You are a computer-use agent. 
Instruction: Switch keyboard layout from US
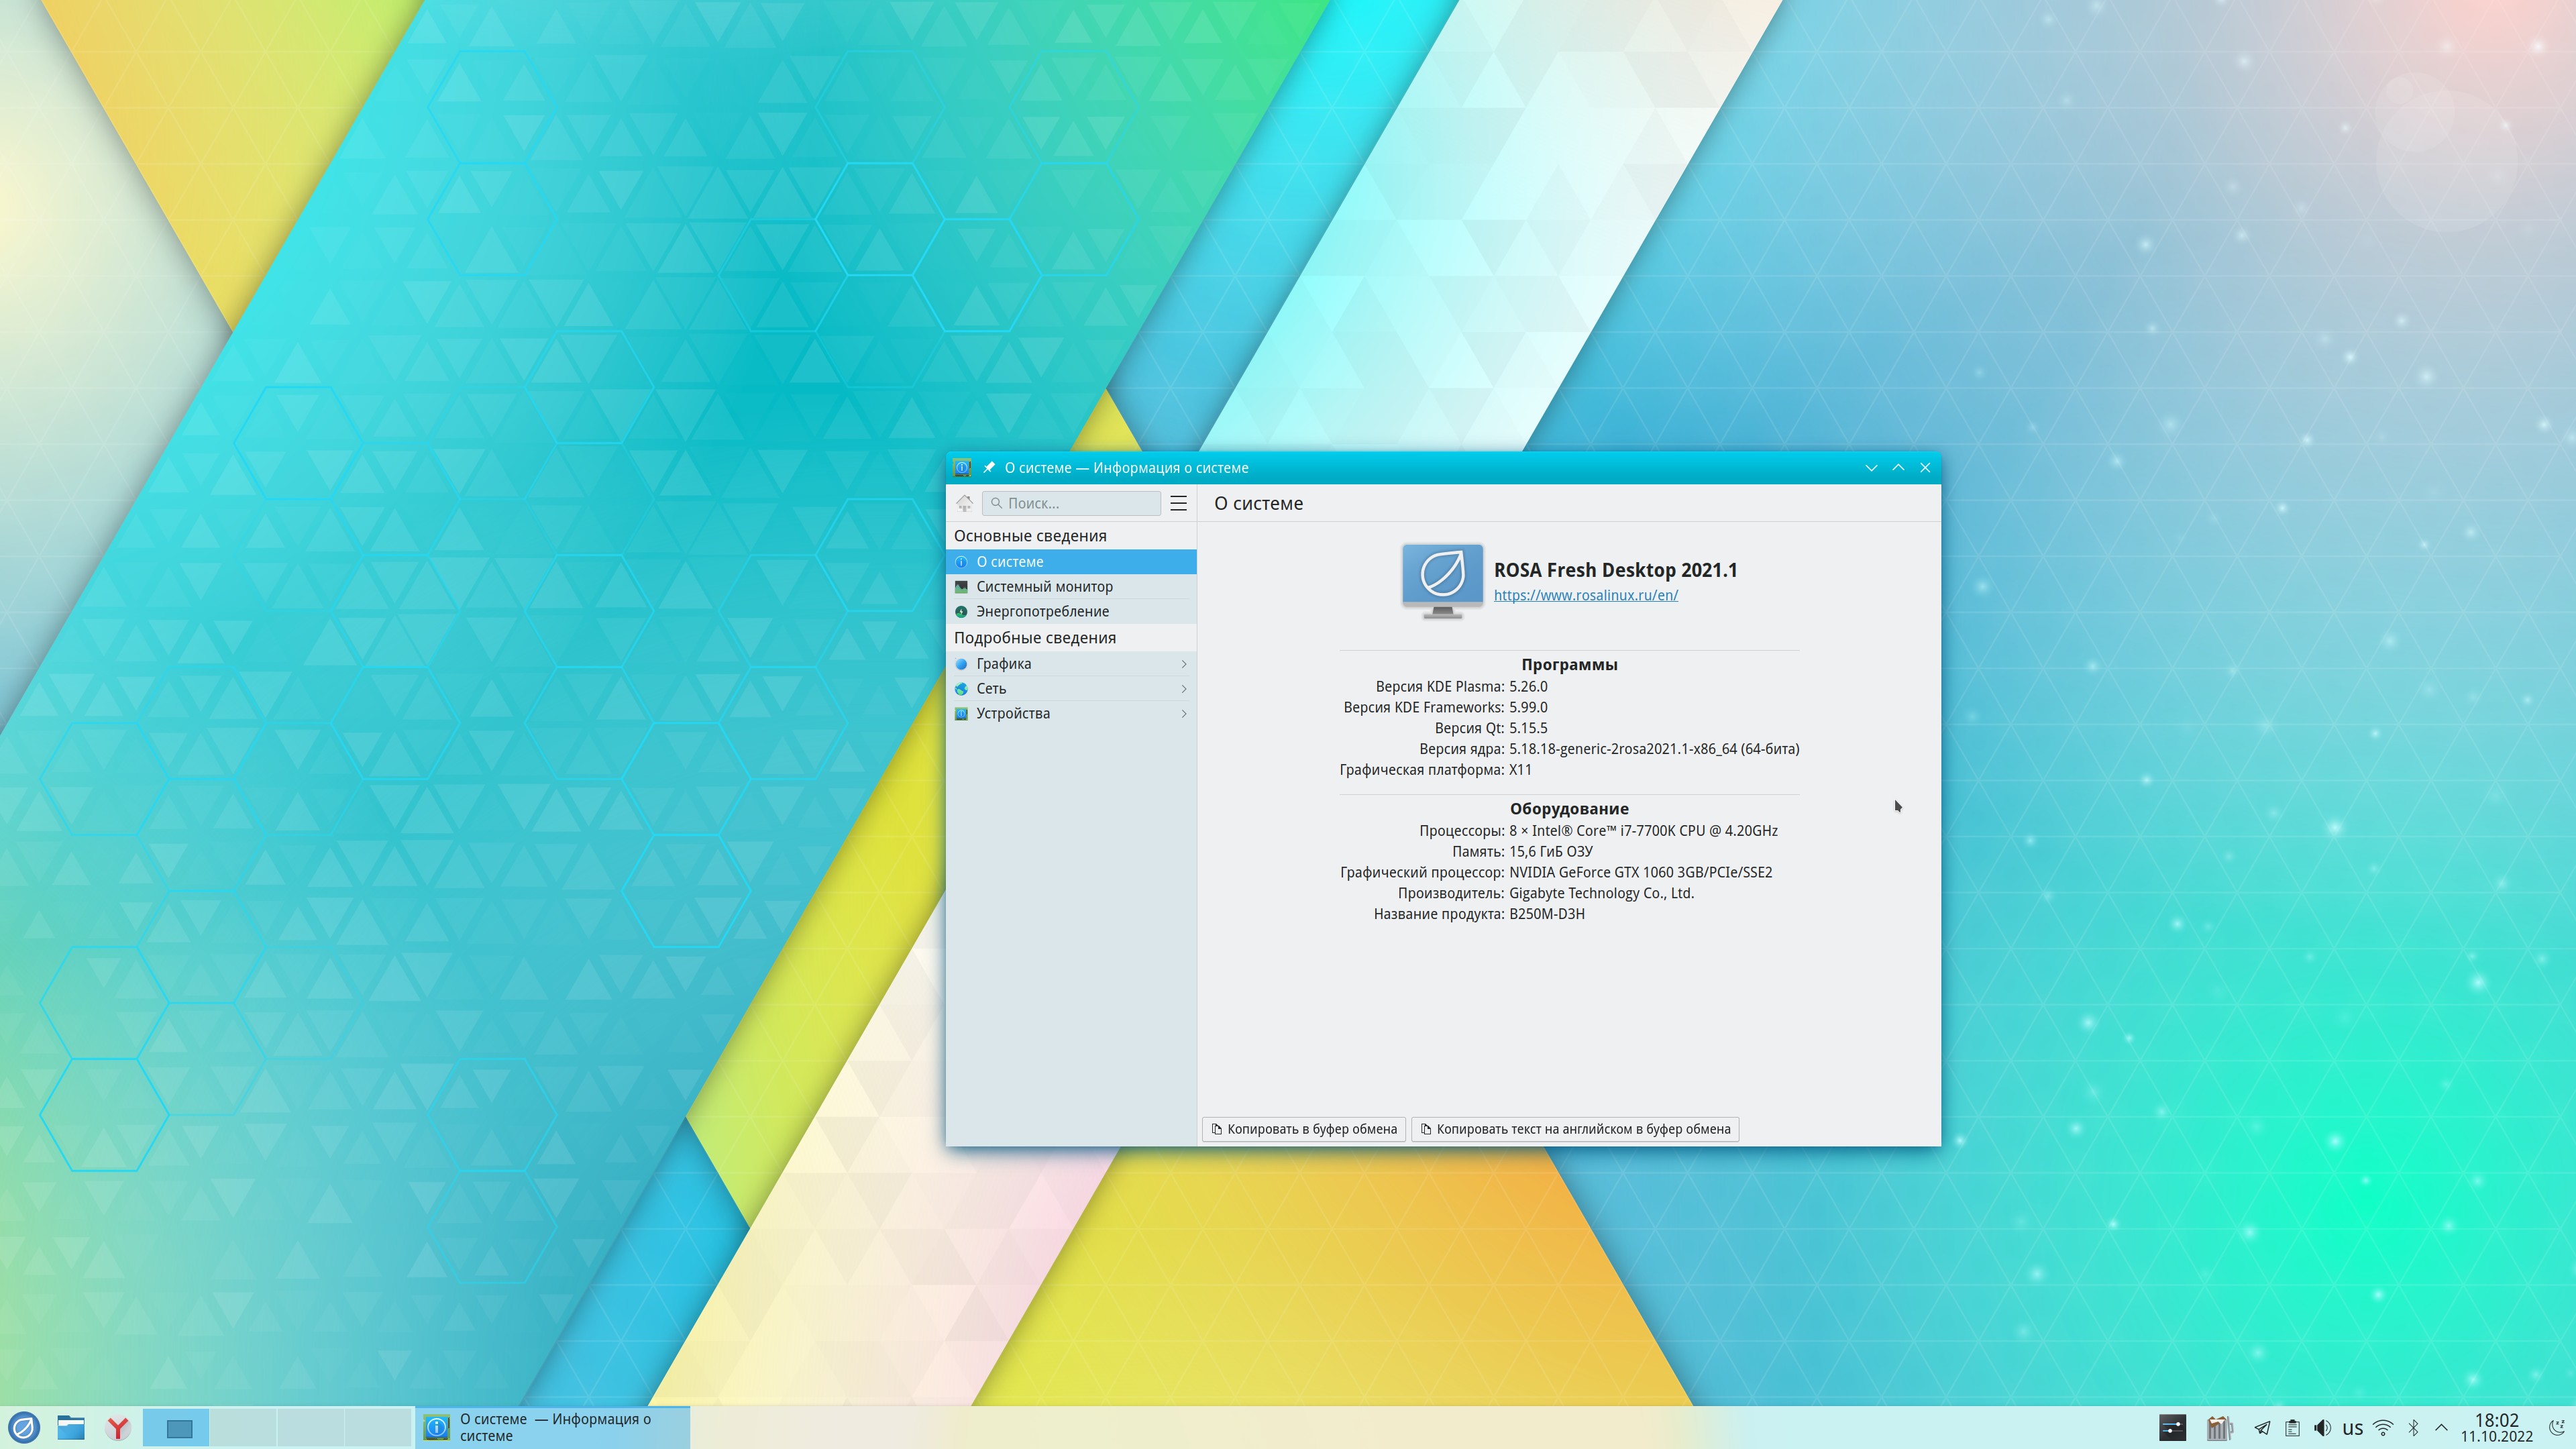2352,1428
